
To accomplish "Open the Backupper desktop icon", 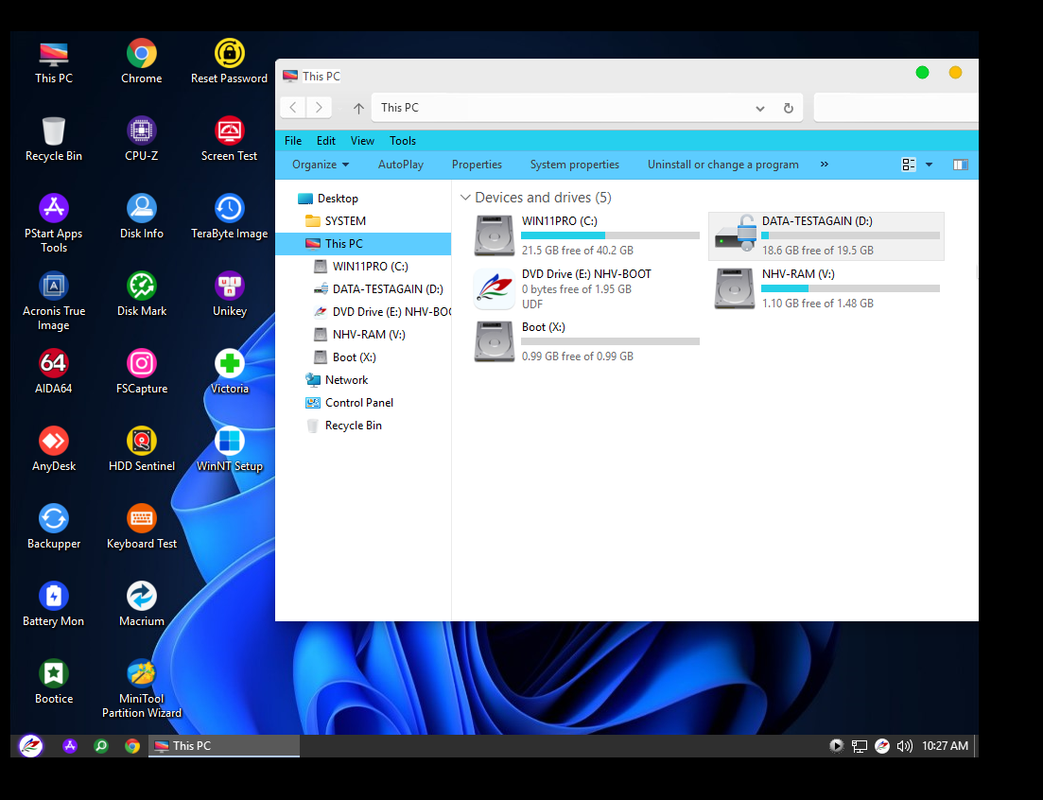I will tap(53, 527).
